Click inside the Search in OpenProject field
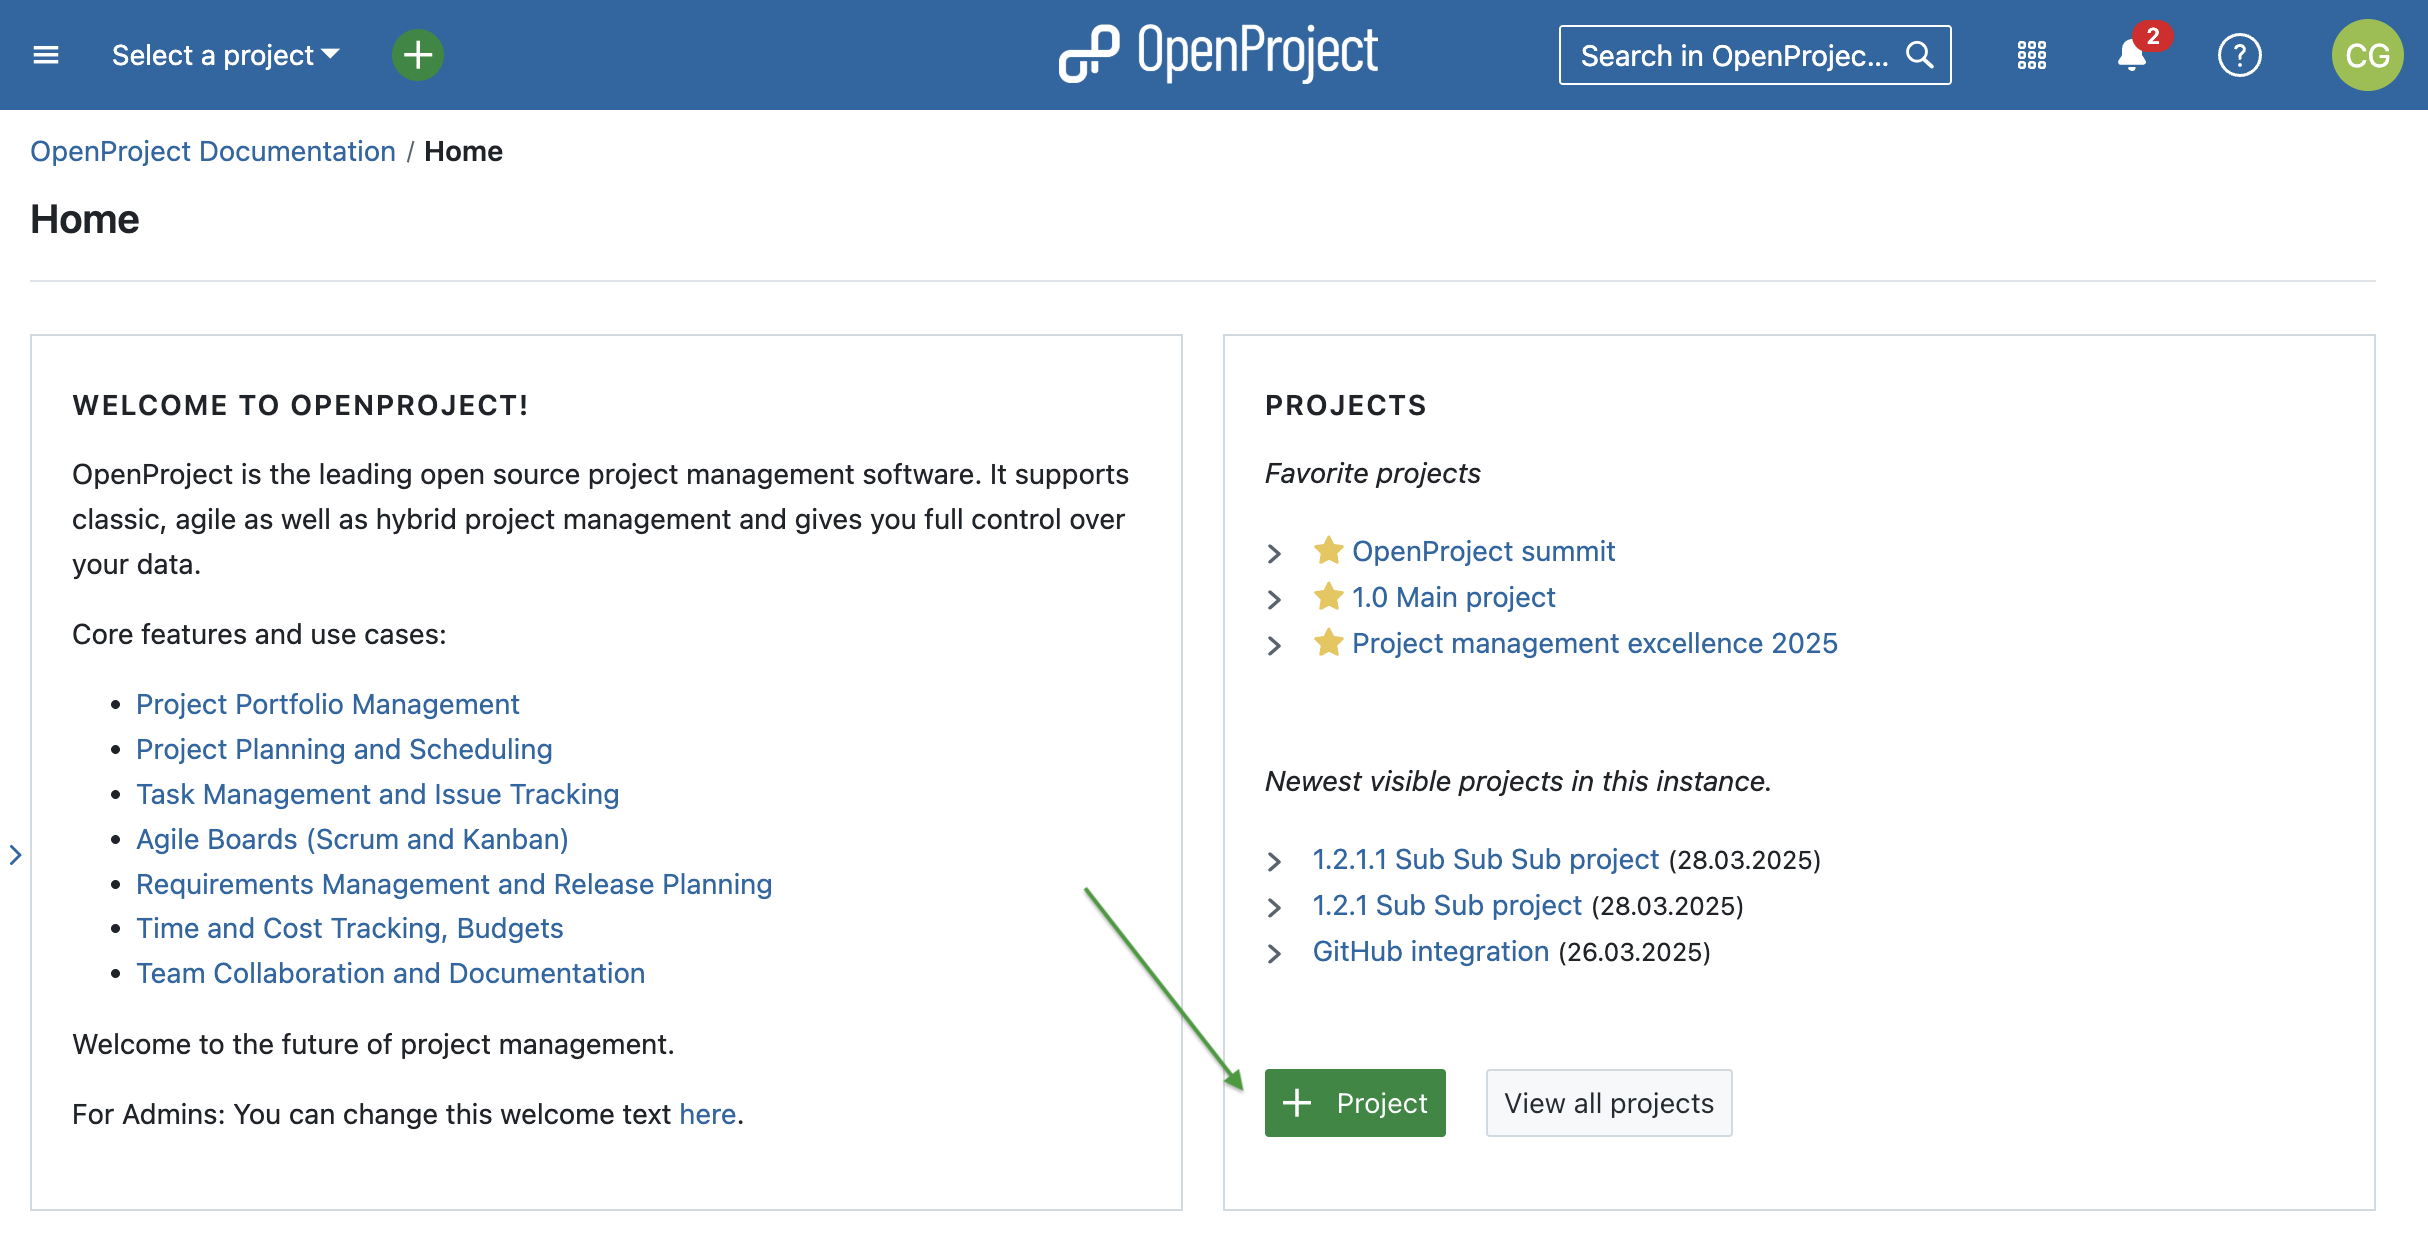 coord(1720,55)
